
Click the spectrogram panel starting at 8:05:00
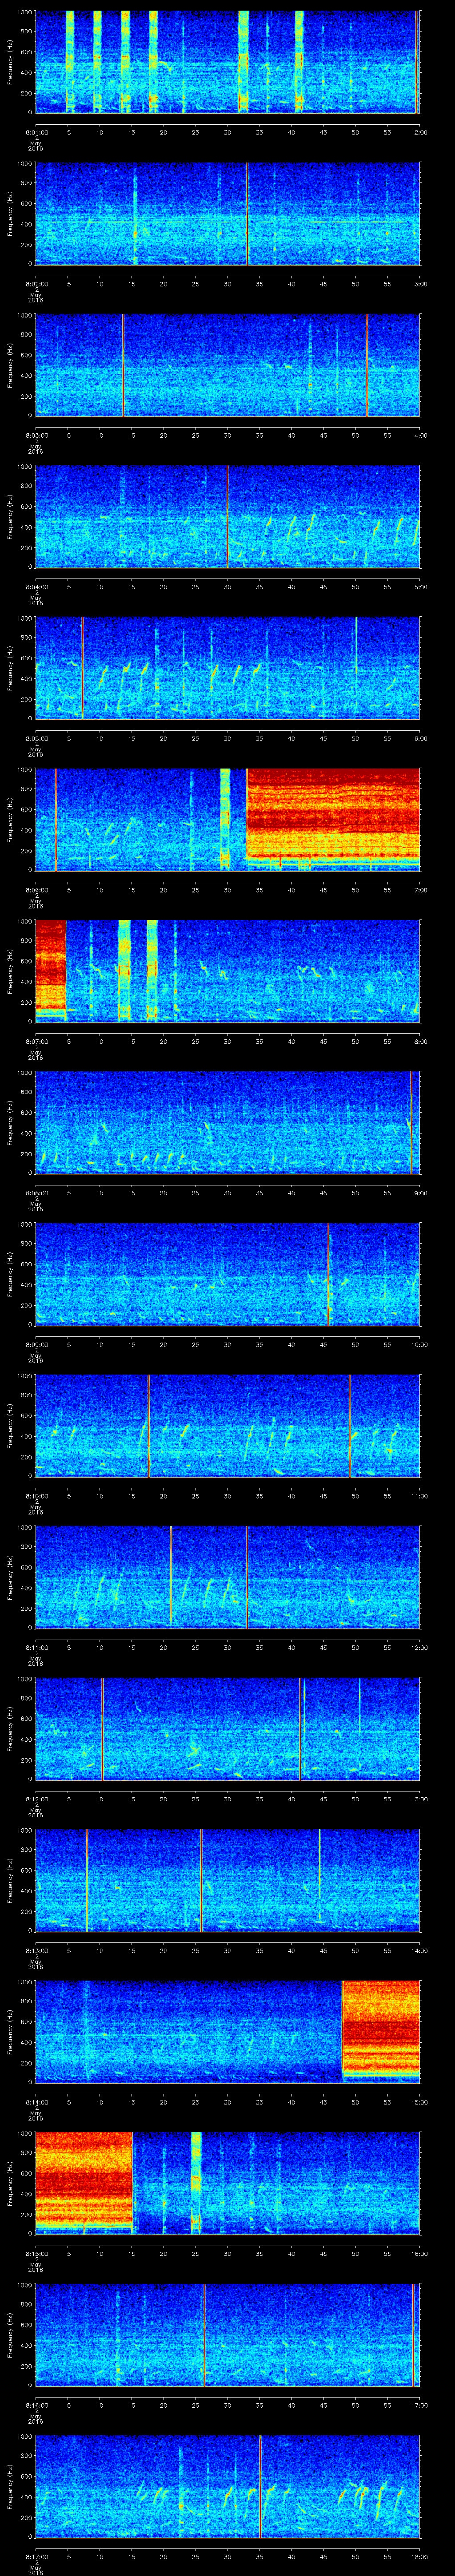point(228,669)
